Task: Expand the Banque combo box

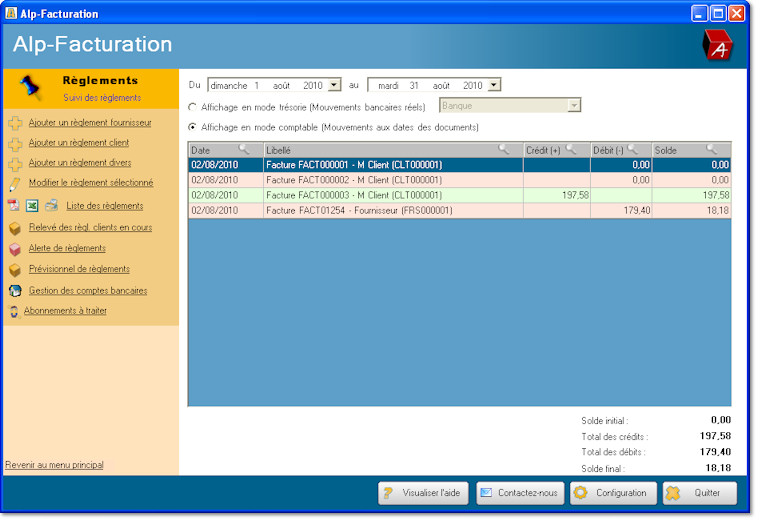Action: point(573,105)
